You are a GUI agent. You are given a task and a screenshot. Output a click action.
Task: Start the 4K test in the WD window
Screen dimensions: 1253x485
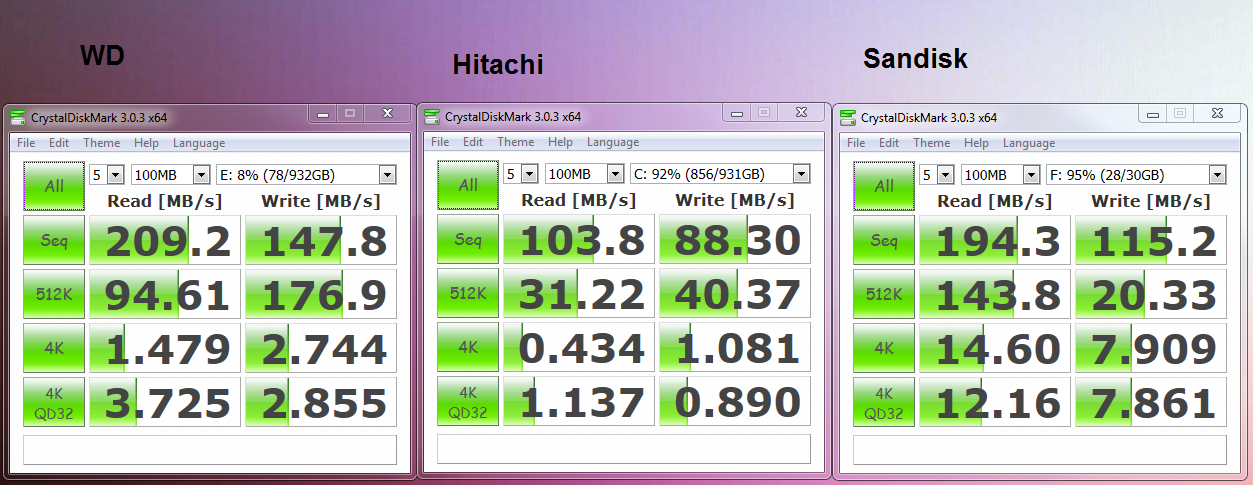(55, 348)
